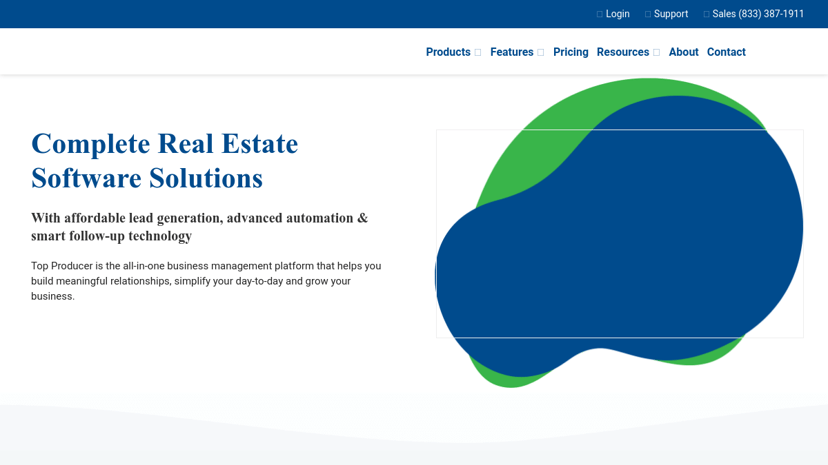Expand the Features dropdown arrow

pyautogui.click(x=540, y=52)
